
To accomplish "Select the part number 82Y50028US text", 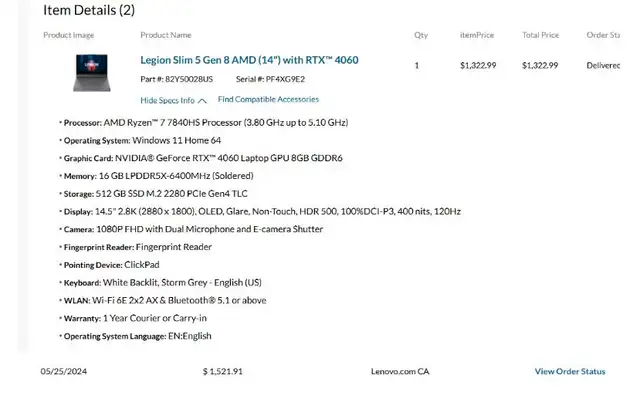I will [189, 79].
